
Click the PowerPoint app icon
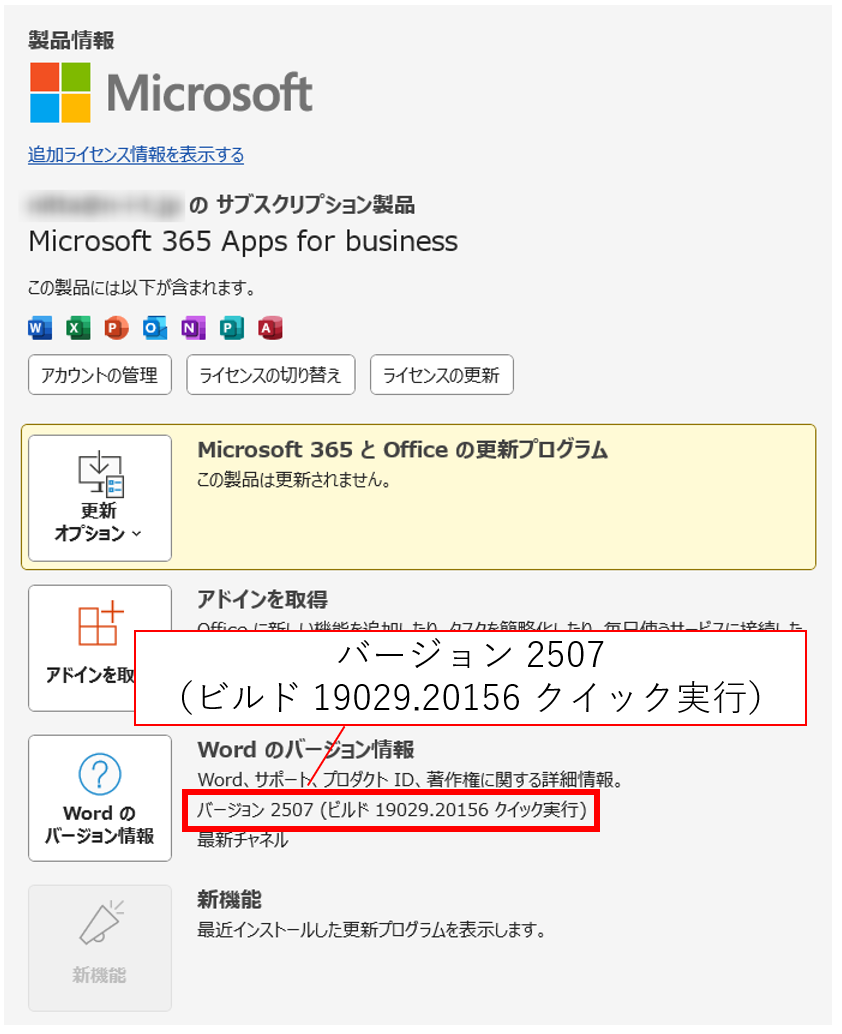(116, 327)
